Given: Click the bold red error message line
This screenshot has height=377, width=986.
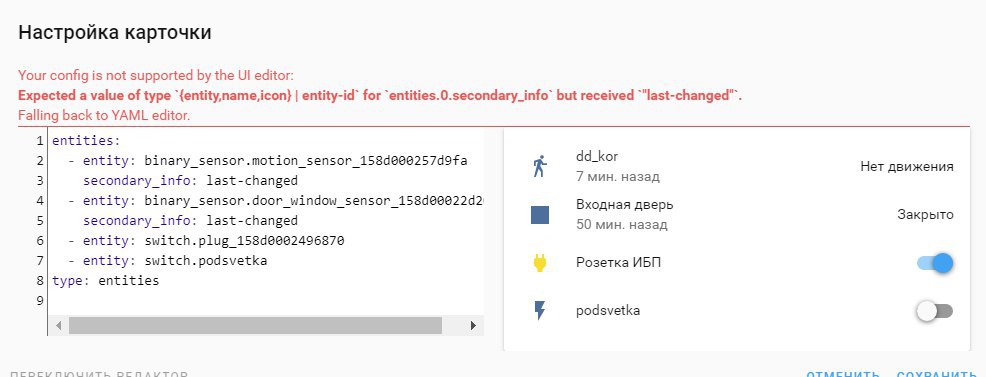Looking at the screenshot, I should 380,96.
